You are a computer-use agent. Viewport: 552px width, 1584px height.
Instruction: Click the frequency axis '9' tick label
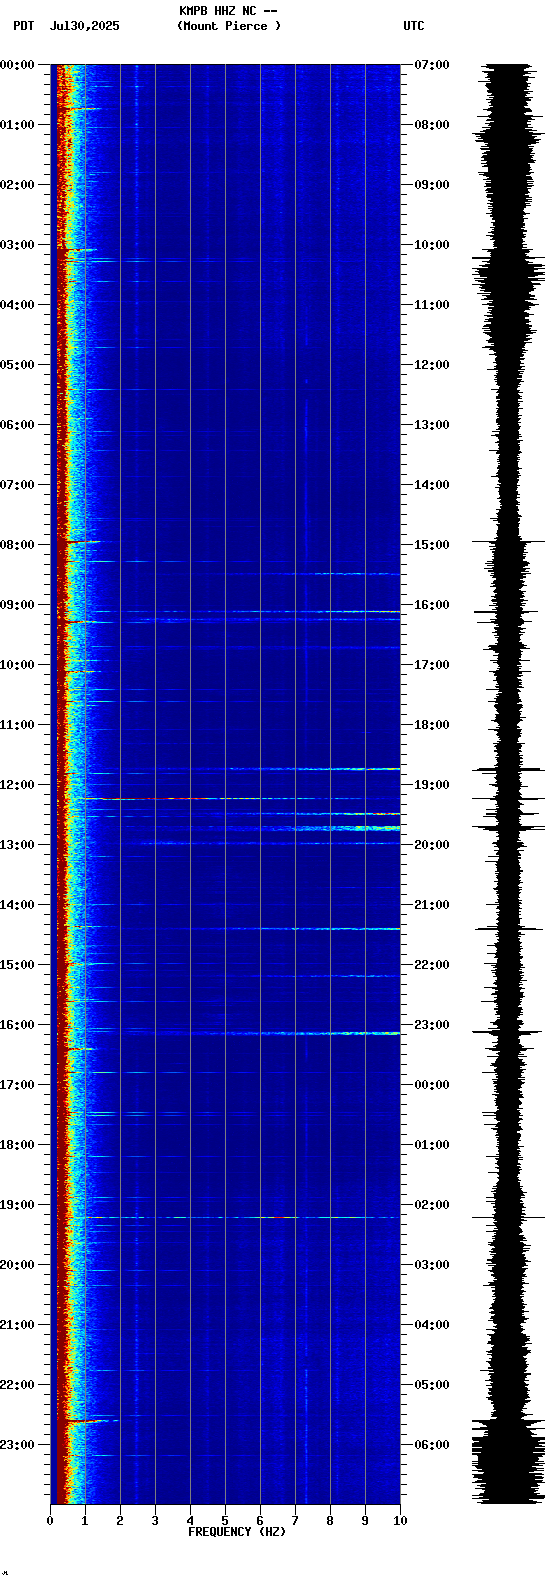tap(365, 1521)
